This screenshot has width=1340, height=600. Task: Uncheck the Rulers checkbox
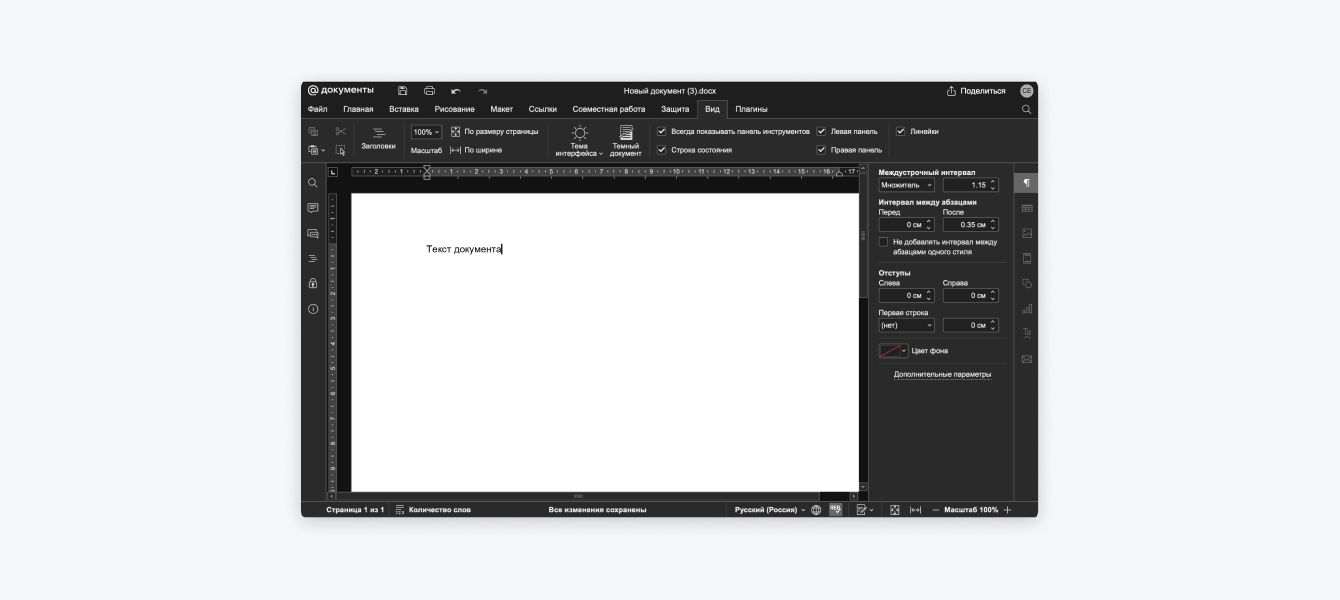tap(901, 131)
